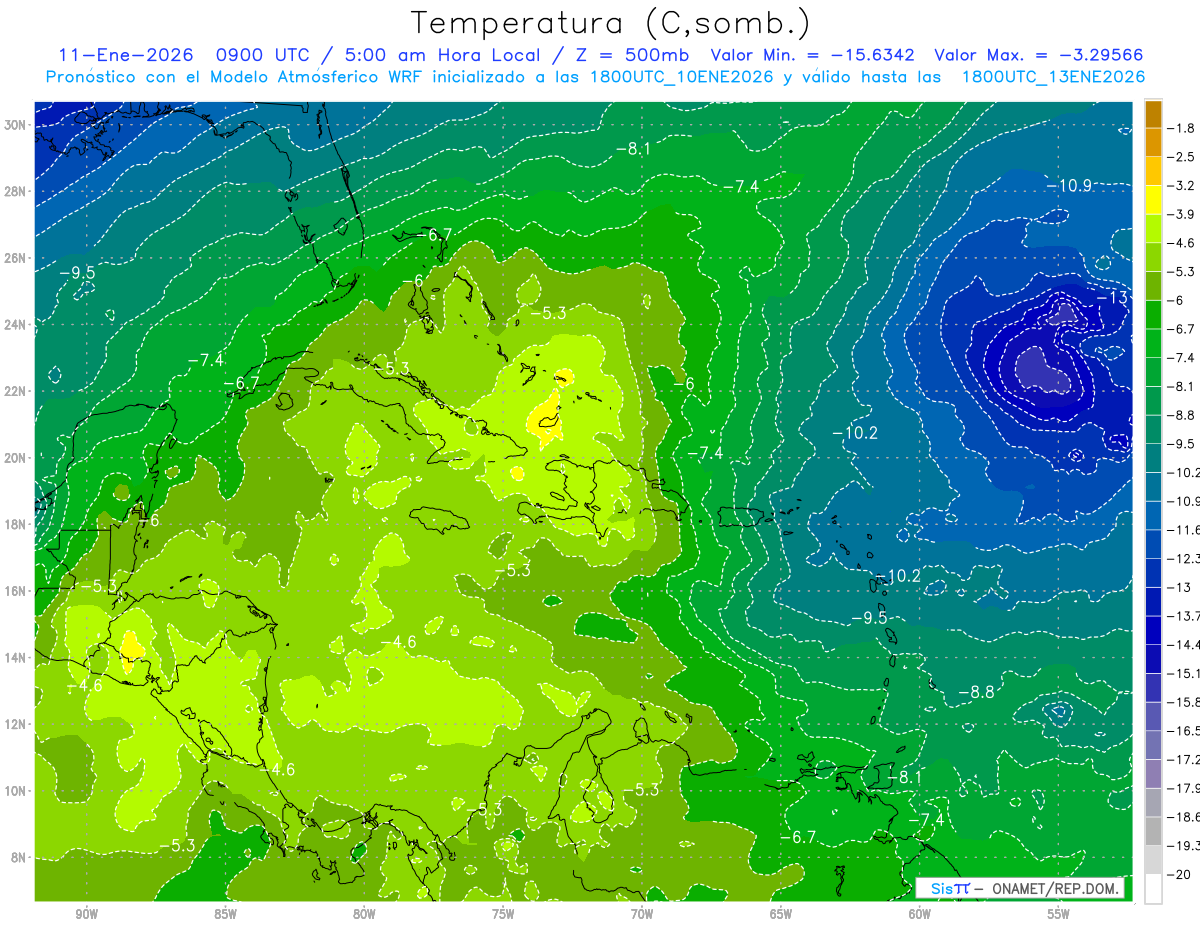Click the "75W" longitude axis label
Image resolution: width=1200 pixels, height=927 pixels.
[503, 914]
